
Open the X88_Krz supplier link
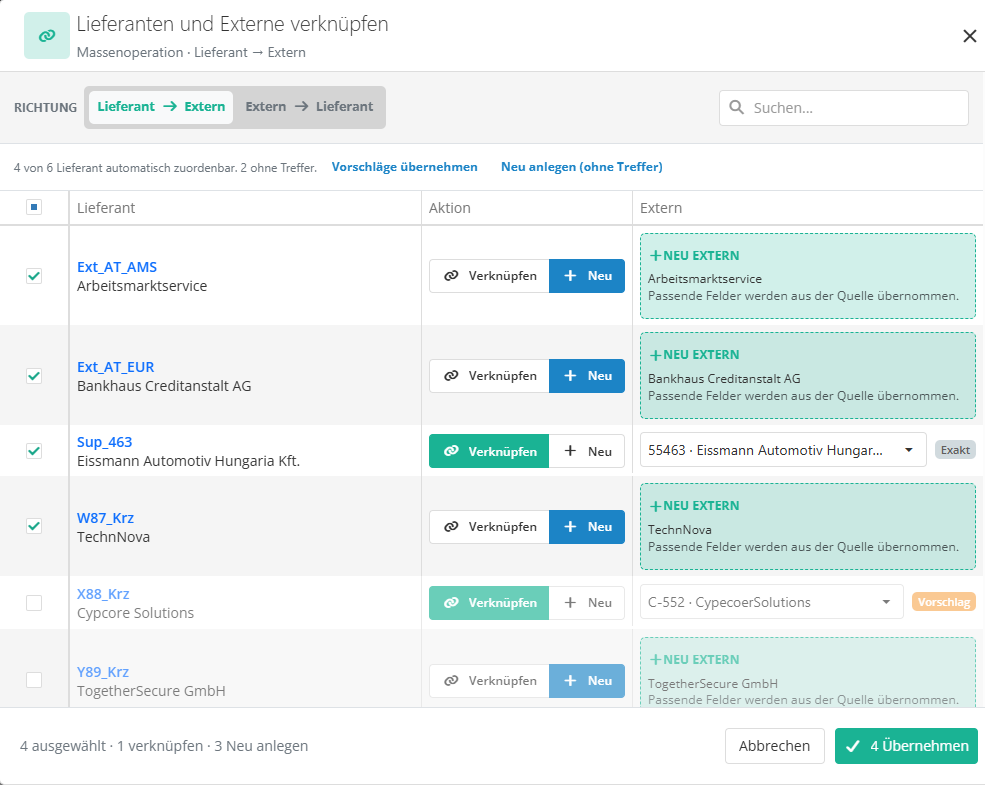tap(103, 594)
